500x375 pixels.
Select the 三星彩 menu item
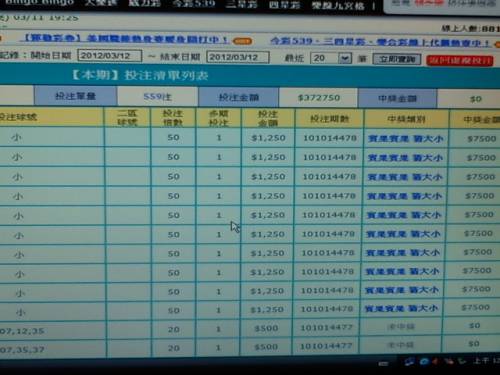pos(242,5)
